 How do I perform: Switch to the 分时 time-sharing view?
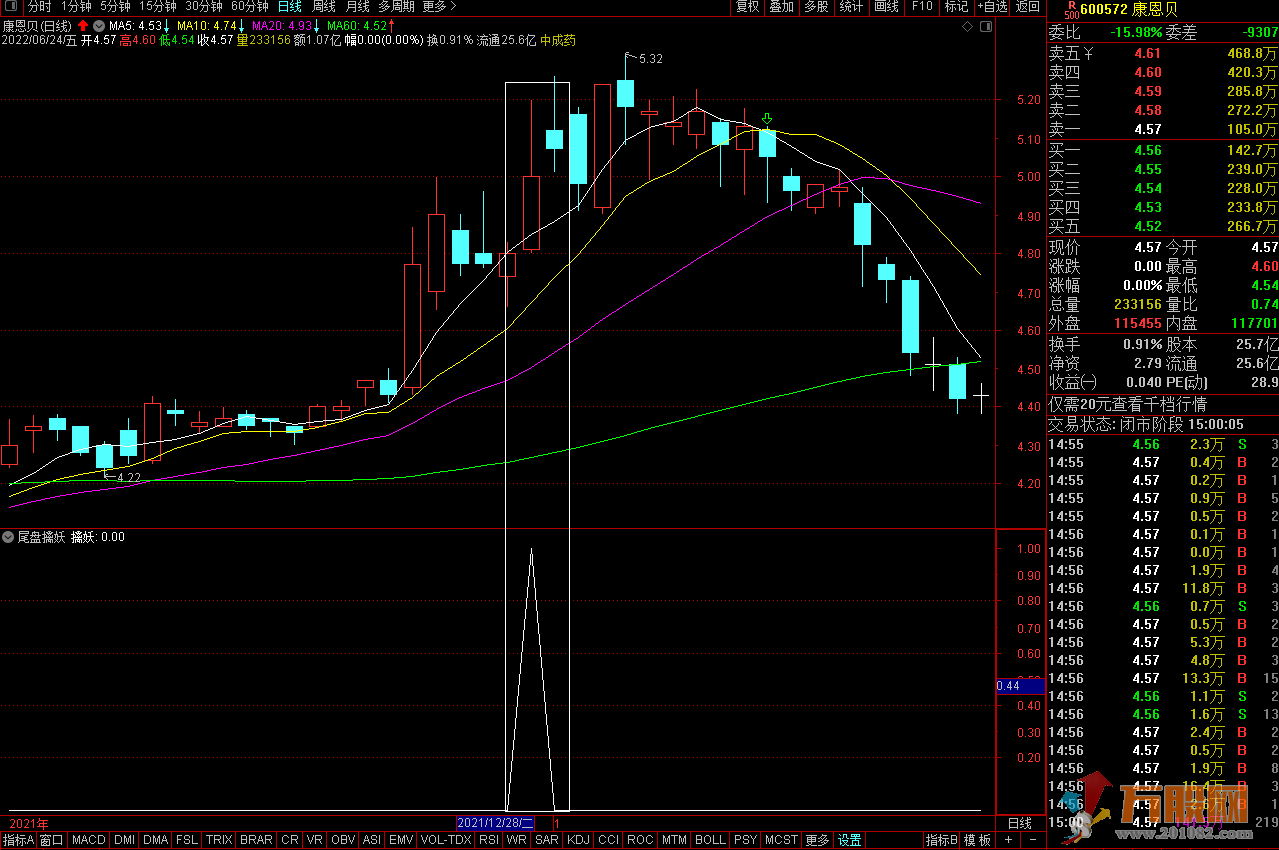point(39,7)
